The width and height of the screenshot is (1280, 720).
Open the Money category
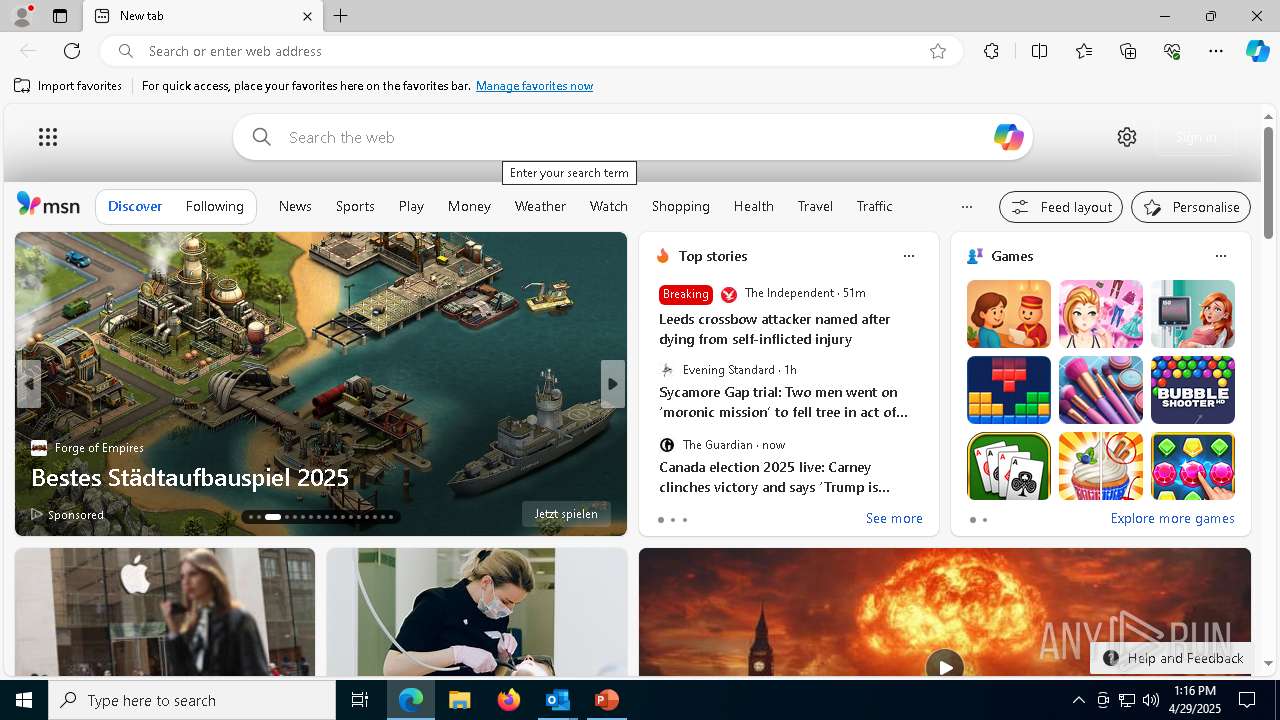[x=469, y=206]
